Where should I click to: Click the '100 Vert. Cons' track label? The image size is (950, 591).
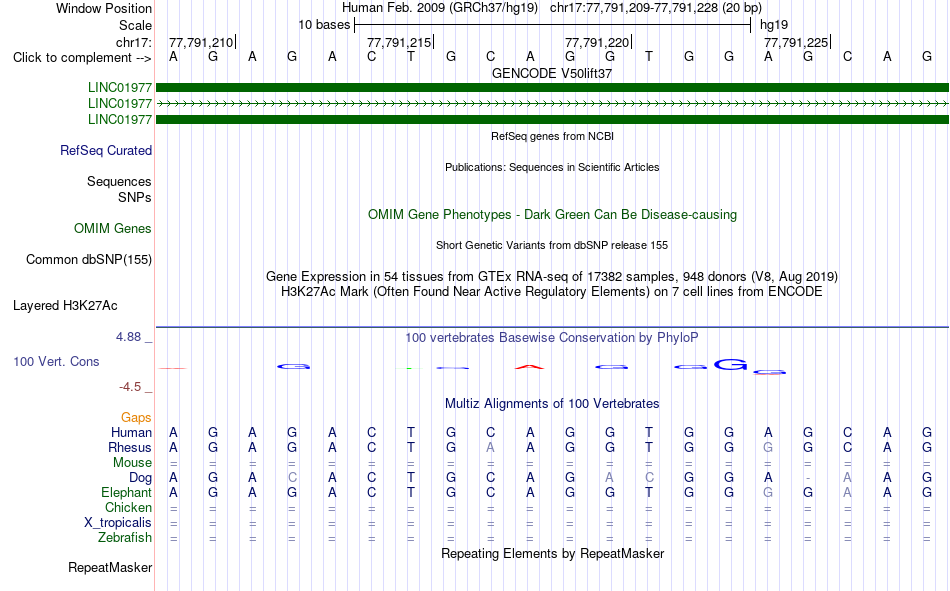tap(56, 361)
